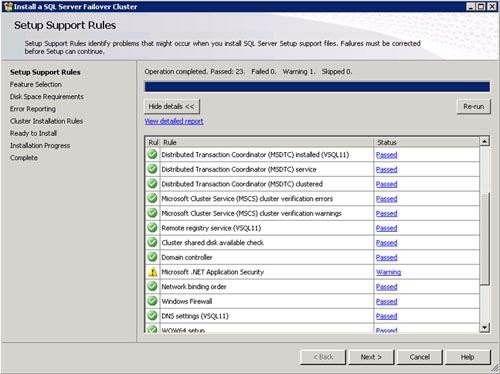Screen dimensions: 500x374
Task: Click the rules list scrollbar down arrow
Action: click(484, 327)
